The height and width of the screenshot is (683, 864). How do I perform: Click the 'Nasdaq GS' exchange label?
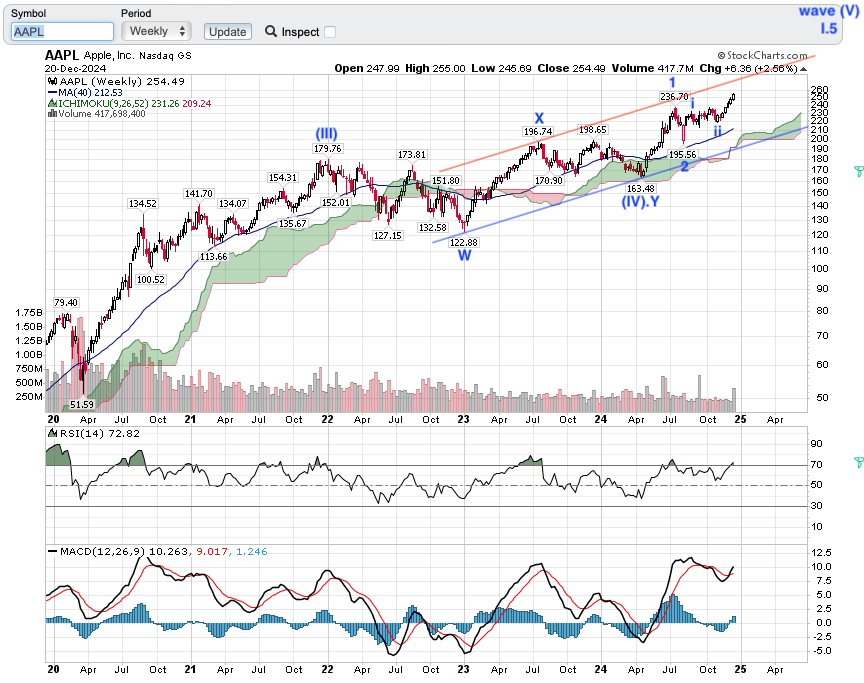[165, 56]
